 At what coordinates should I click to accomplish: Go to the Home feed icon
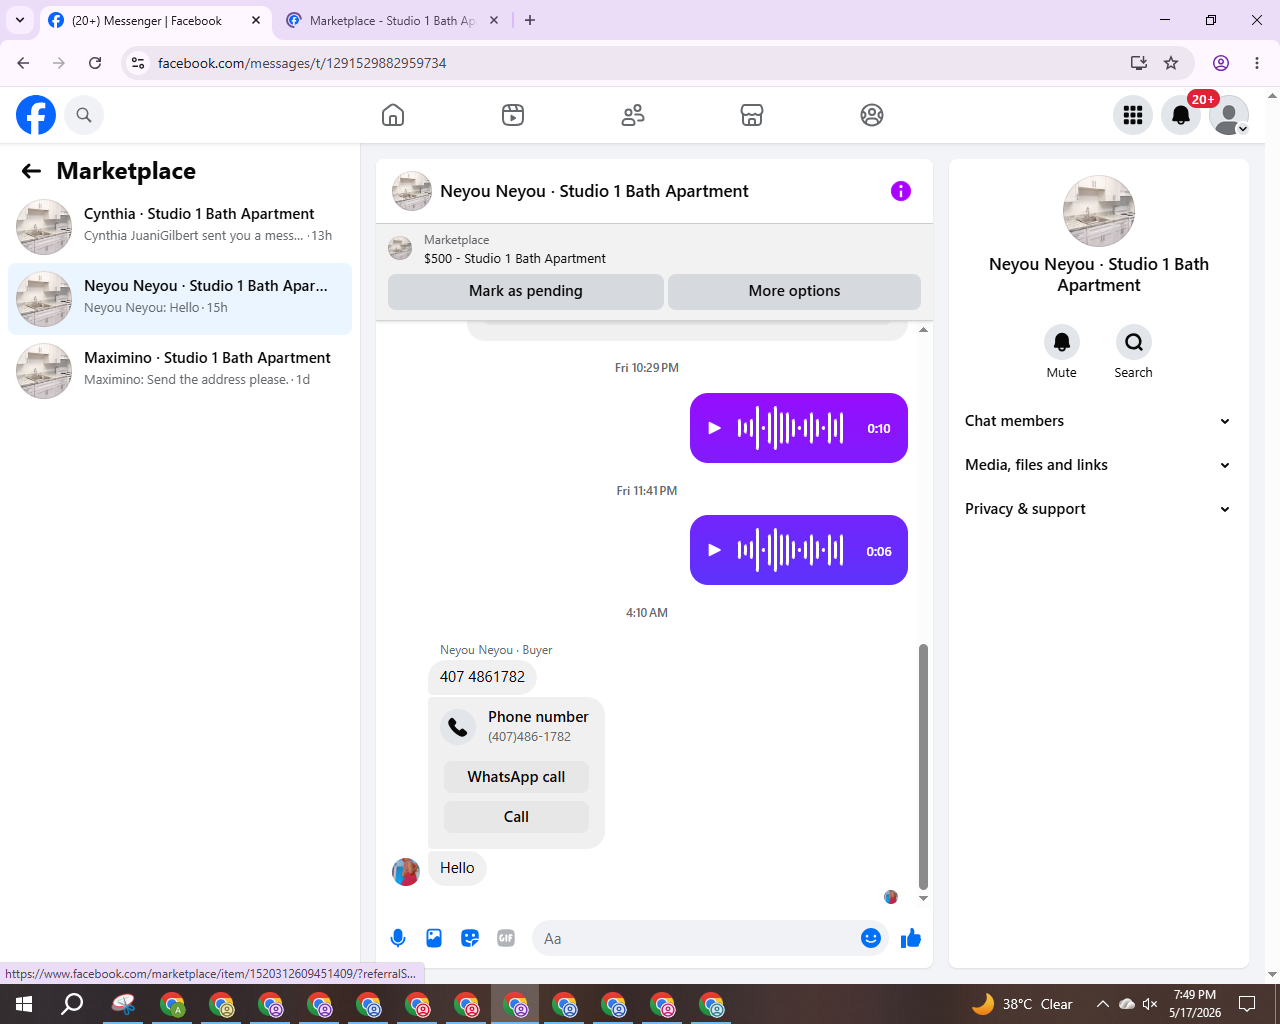coord(393,115)
